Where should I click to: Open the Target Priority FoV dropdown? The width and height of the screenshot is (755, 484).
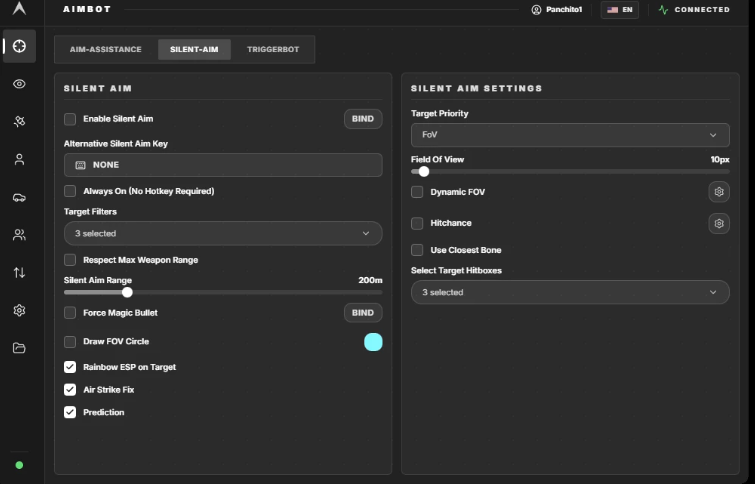(570, 135)
